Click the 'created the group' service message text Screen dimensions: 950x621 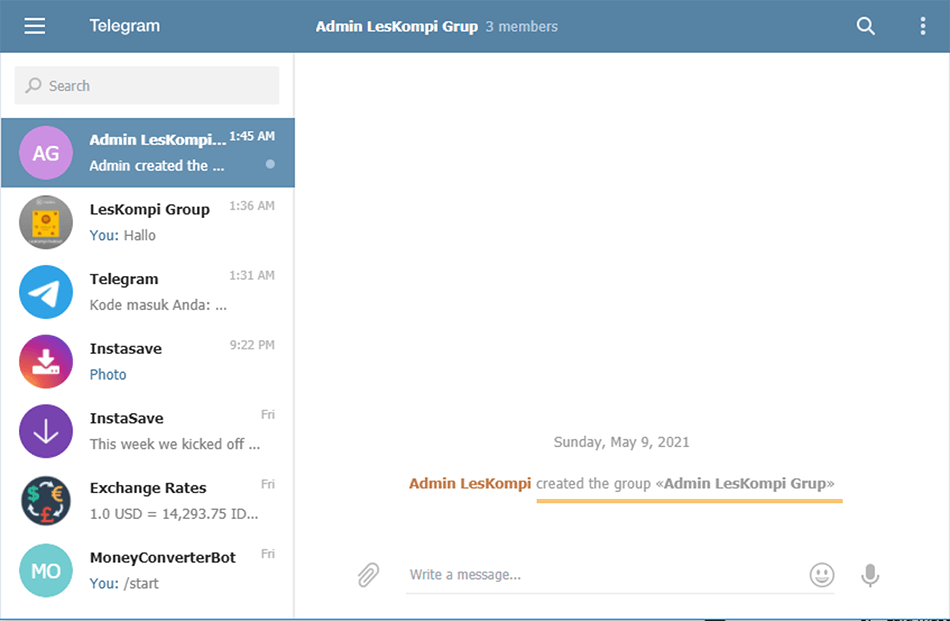[x=593, y=483]
